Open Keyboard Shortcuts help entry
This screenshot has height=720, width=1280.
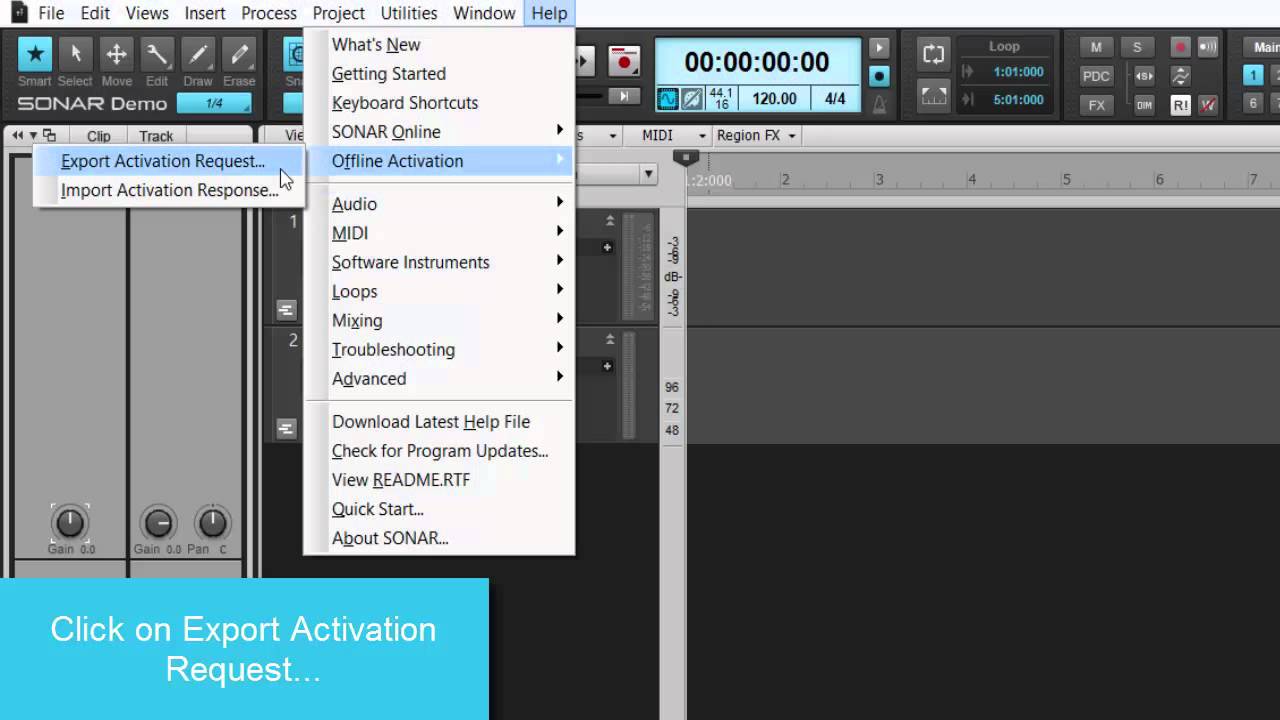point(439,103)
